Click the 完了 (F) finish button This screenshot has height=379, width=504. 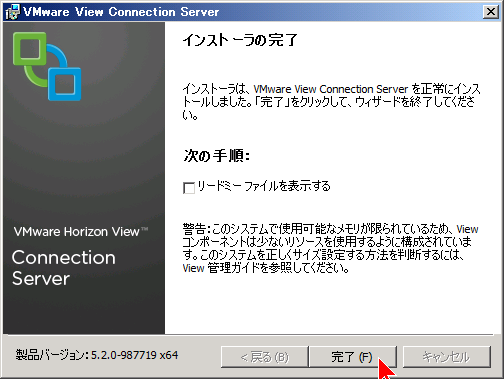point(352,357)
